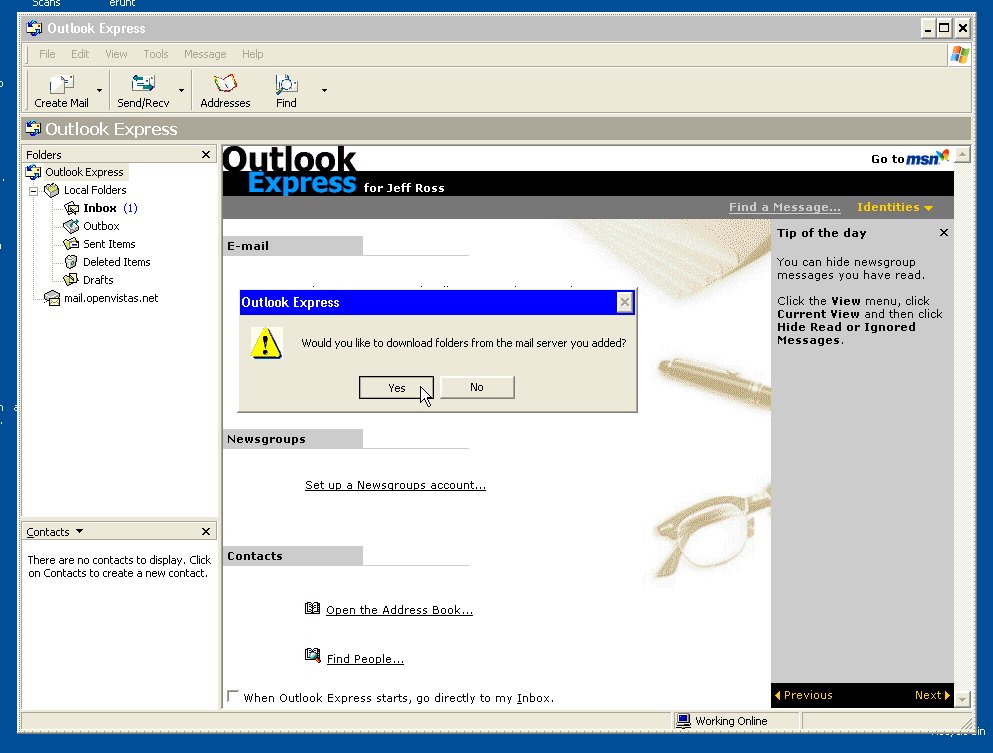The height and width of the screenshot is (753, 993).
Task: Close the Folders pane
Action: tap(206, 155)
